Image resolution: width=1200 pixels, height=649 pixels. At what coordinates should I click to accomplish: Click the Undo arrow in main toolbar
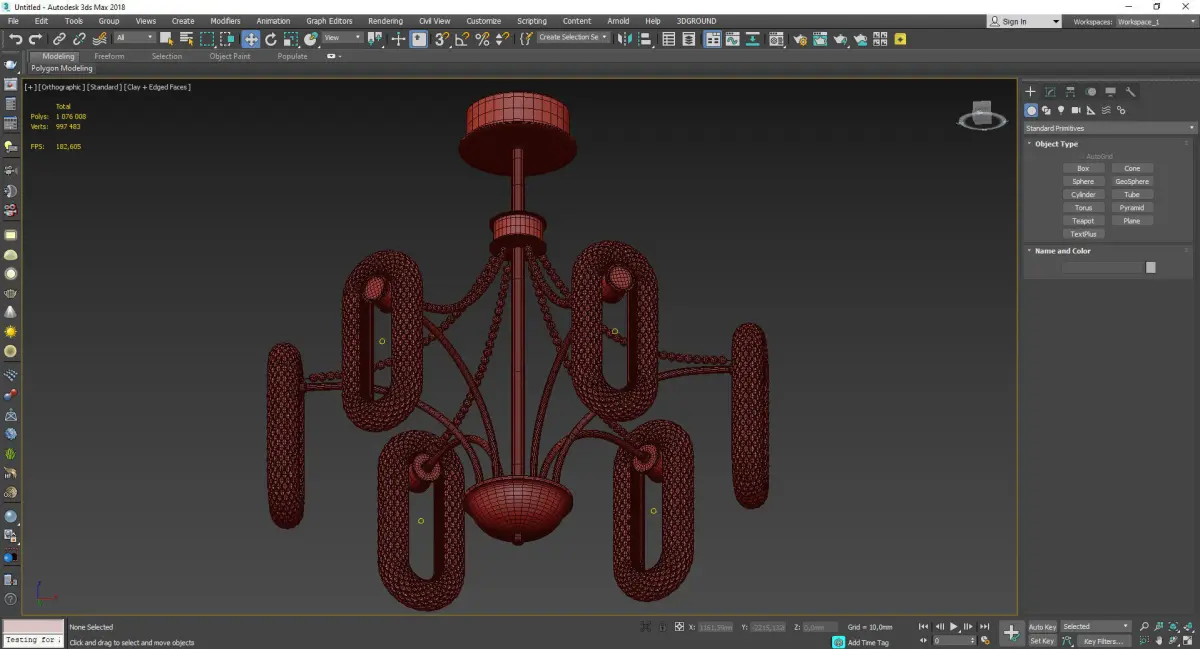tap(16, 39)
